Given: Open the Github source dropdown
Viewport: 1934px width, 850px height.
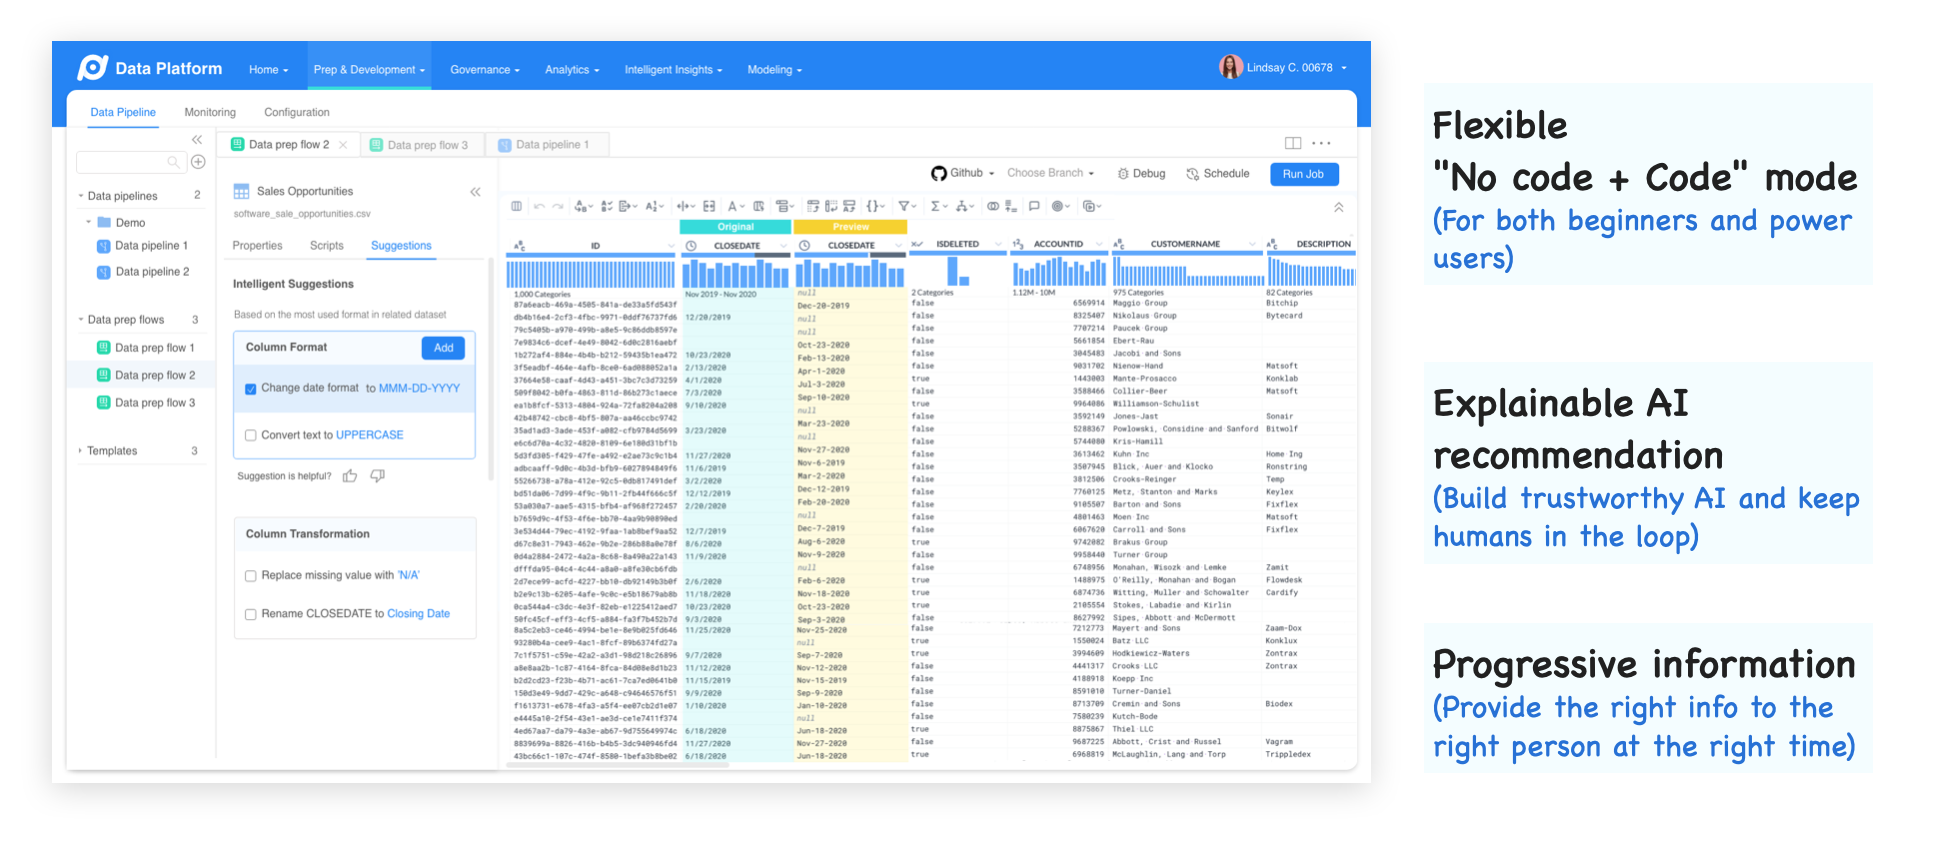Looking at the screenshot, I should pyautogui.click(x=963, y=173).
